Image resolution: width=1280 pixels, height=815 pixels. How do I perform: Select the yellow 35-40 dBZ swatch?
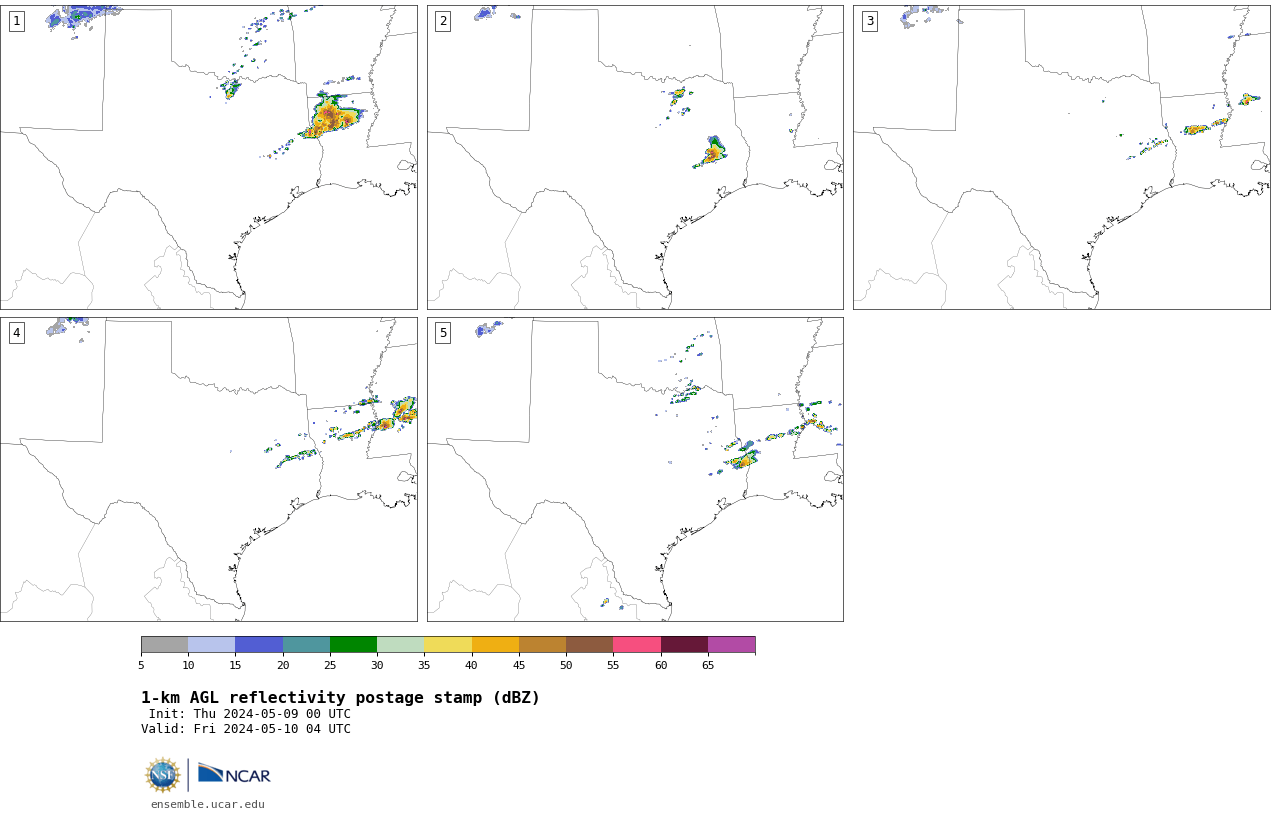click(x=448, y=645)
